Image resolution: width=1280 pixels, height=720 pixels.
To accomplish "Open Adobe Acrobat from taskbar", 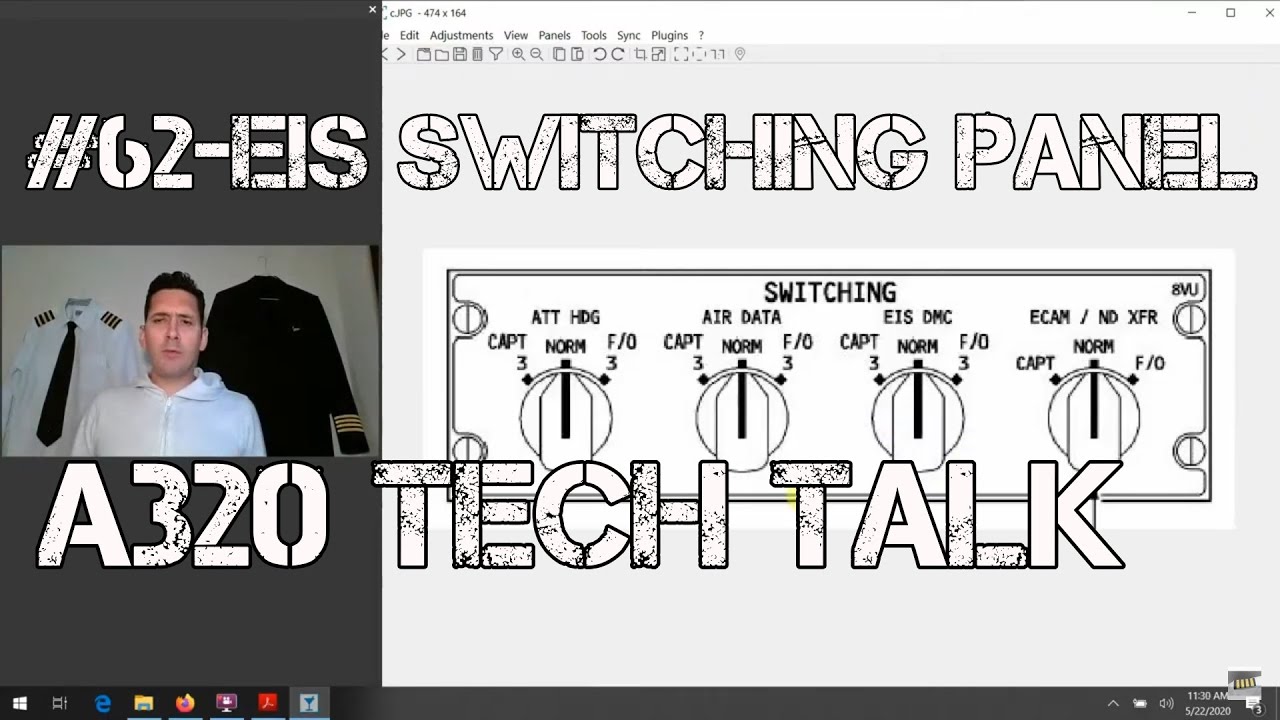I will pyautogui.click(x=267, y=704).
